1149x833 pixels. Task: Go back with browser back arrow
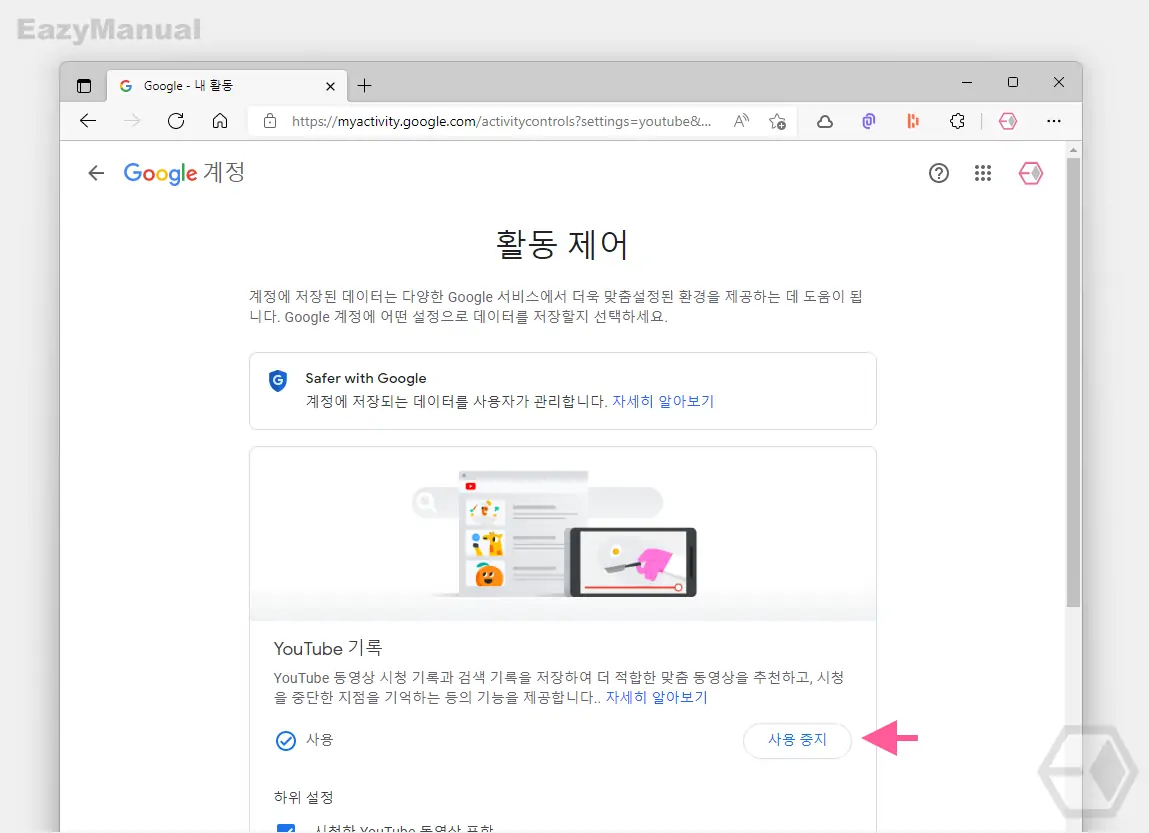coord(88,121)
